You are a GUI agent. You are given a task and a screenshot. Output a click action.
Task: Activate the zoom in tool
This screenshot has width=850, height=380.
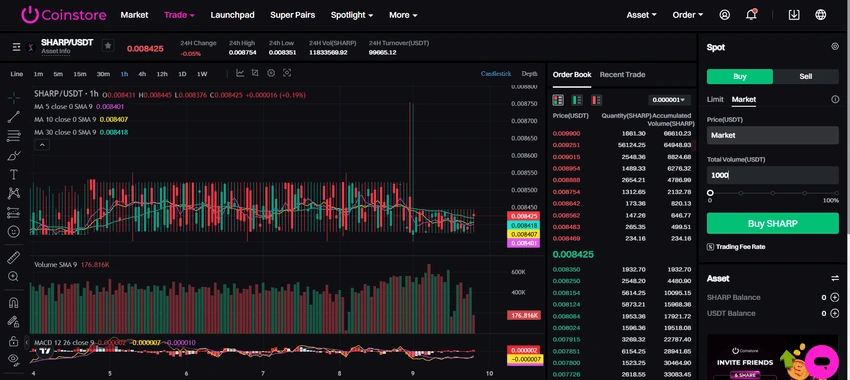pos(14,276)
